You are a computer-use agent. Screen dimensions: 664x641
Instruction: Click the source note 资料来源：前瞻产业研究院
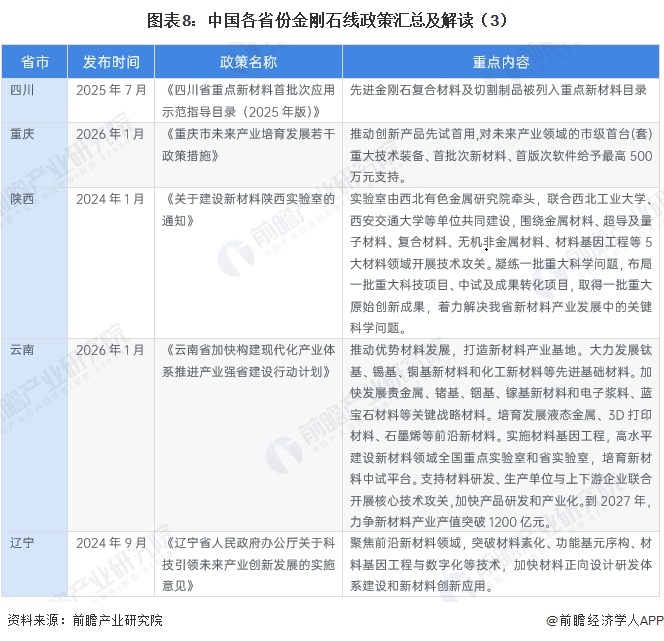point(85,620)
